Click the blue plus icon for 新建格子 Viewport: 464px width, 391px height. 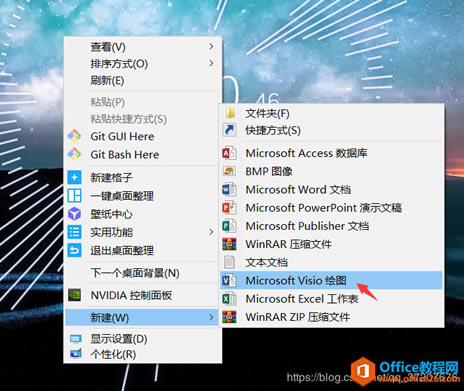74,177
